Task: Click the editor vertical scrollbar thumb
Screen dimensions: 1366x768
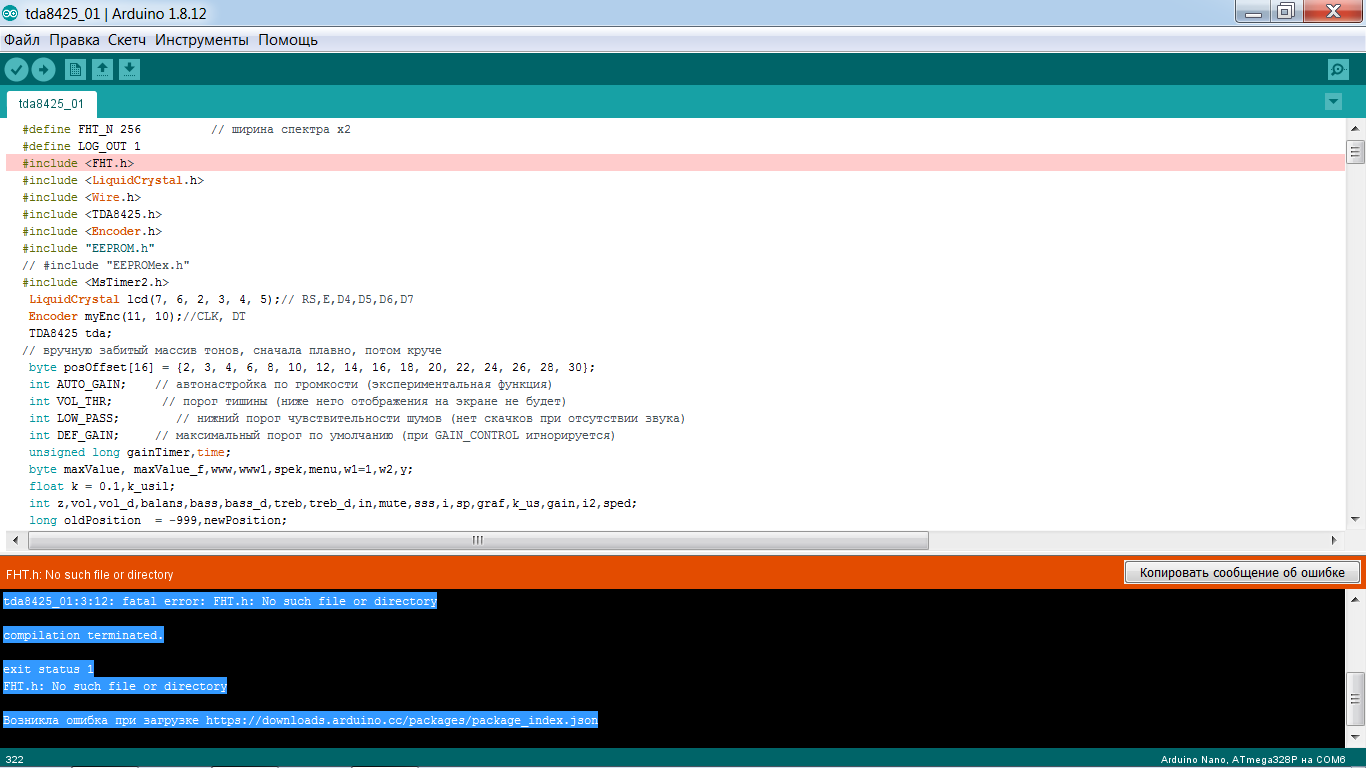Action: (x=1356, y=152)
